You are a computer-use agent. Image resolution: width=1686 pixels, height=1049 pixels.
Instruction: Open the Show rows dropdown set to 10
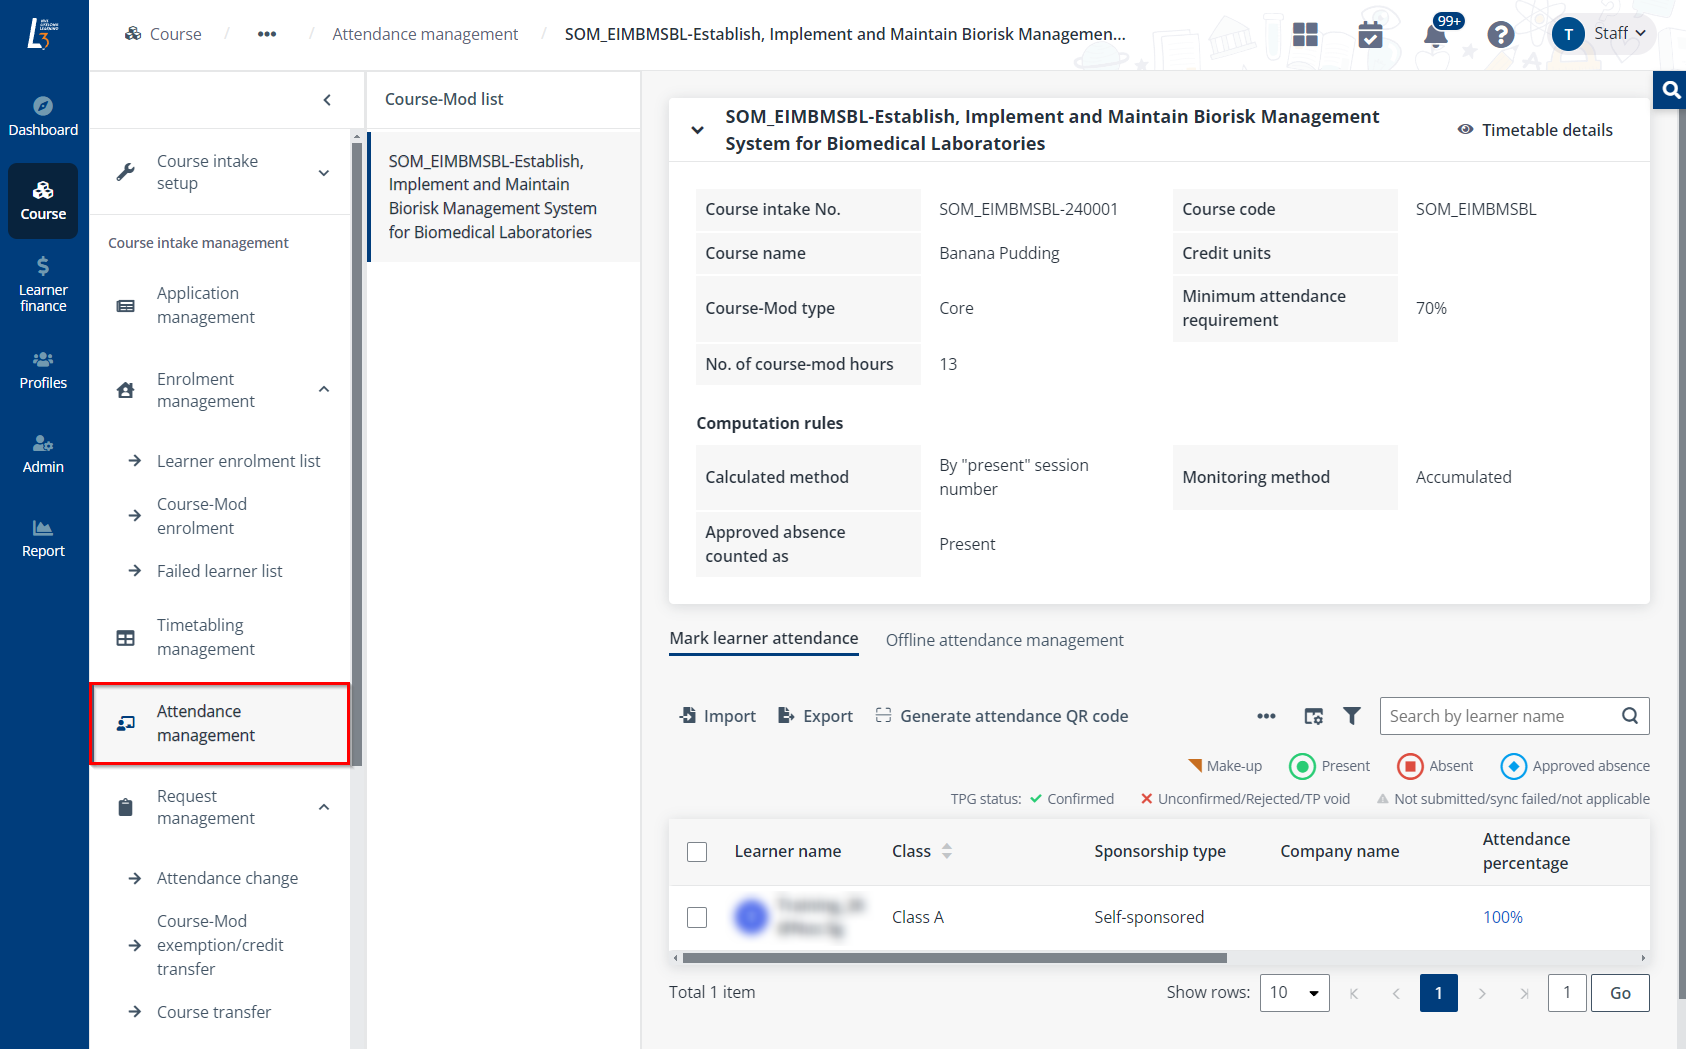click(1294, 992)
